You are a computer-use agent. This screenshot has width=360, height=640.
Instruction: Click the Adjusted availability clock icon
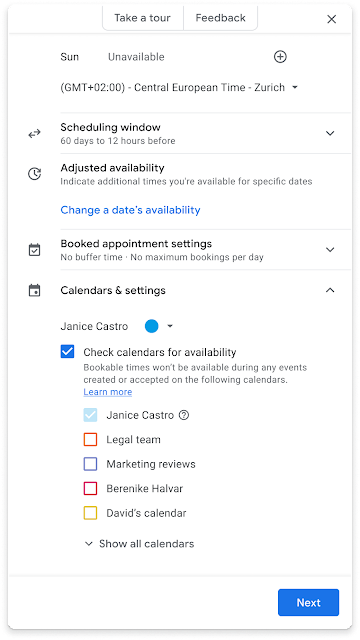[x=35, y=174]
